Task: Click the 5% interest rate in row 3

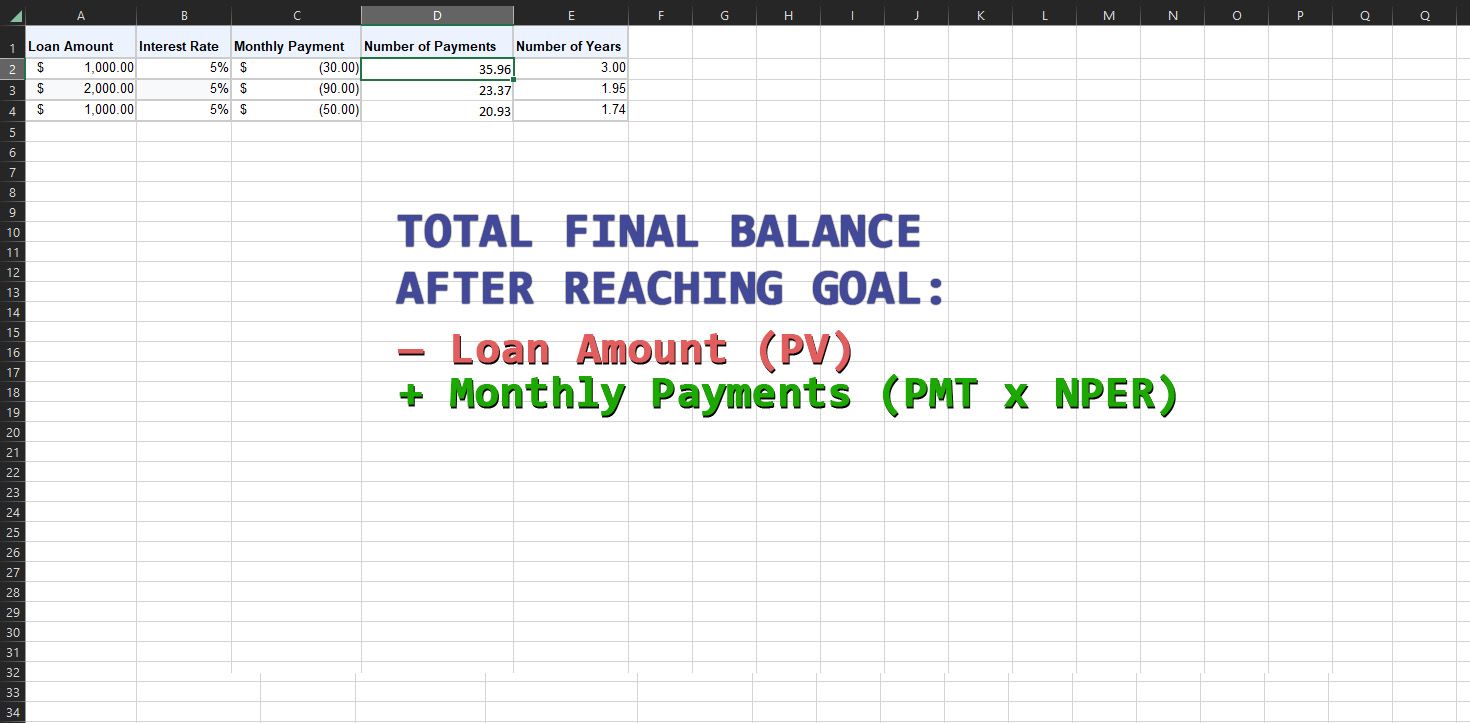Action: click(x=184, y=89)
